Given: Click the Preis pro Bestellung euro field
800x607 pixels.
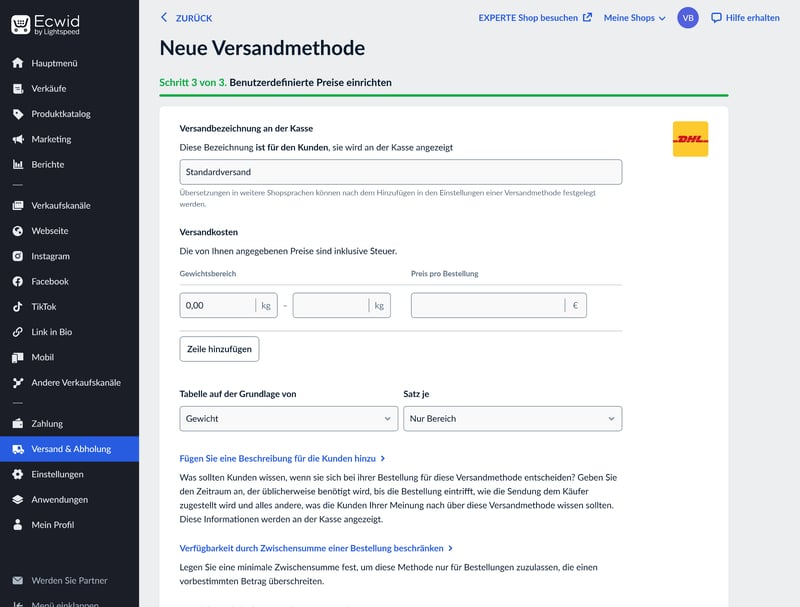Looking at the screenshot, I should pos(499,305).
